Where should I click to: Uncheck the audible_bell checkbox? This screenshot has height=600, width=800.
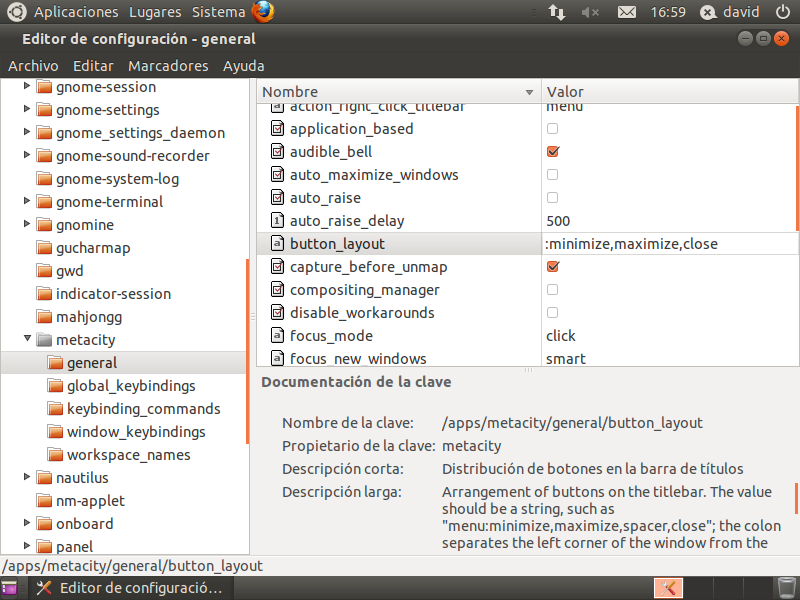(x=553, y=152)
